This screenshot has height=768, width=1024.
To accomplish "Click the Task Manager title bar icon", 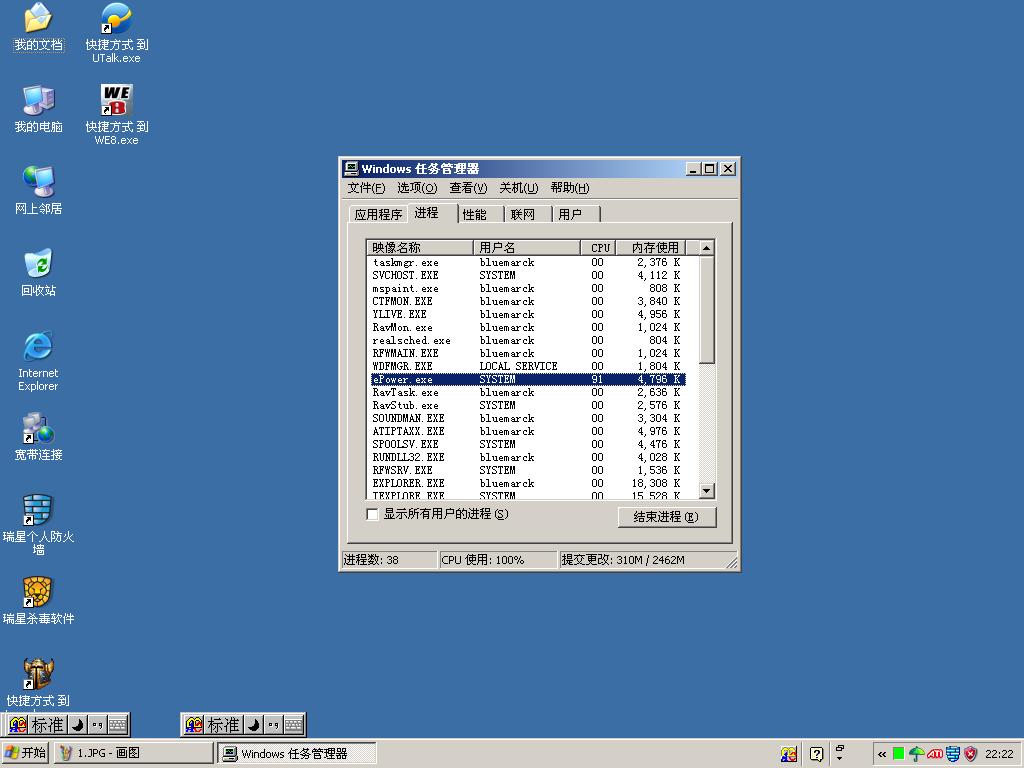I will click(x=351, y=168).
